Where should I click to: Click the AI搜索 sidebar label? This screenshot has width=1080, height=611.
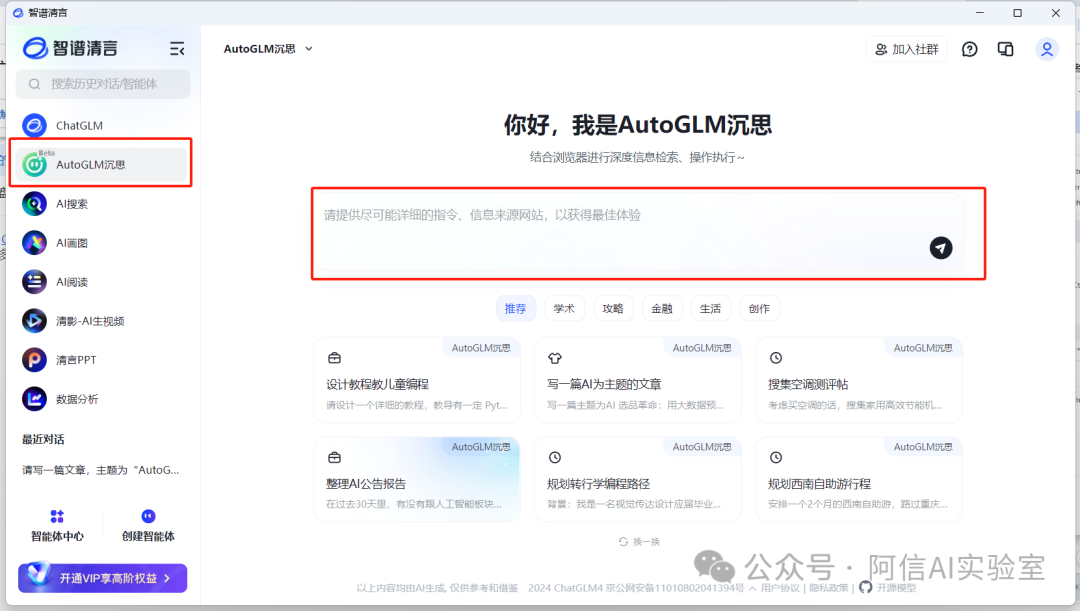72,203
